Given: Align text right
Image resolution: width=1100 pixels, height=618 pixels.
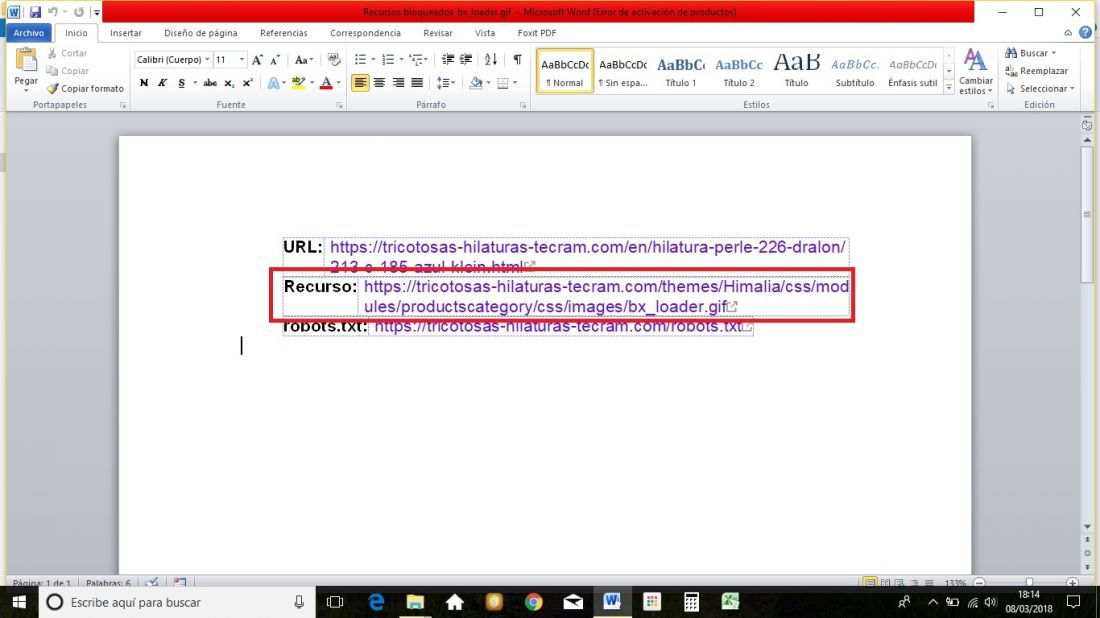Looking at the screenshot, I should tap(398, 83).
